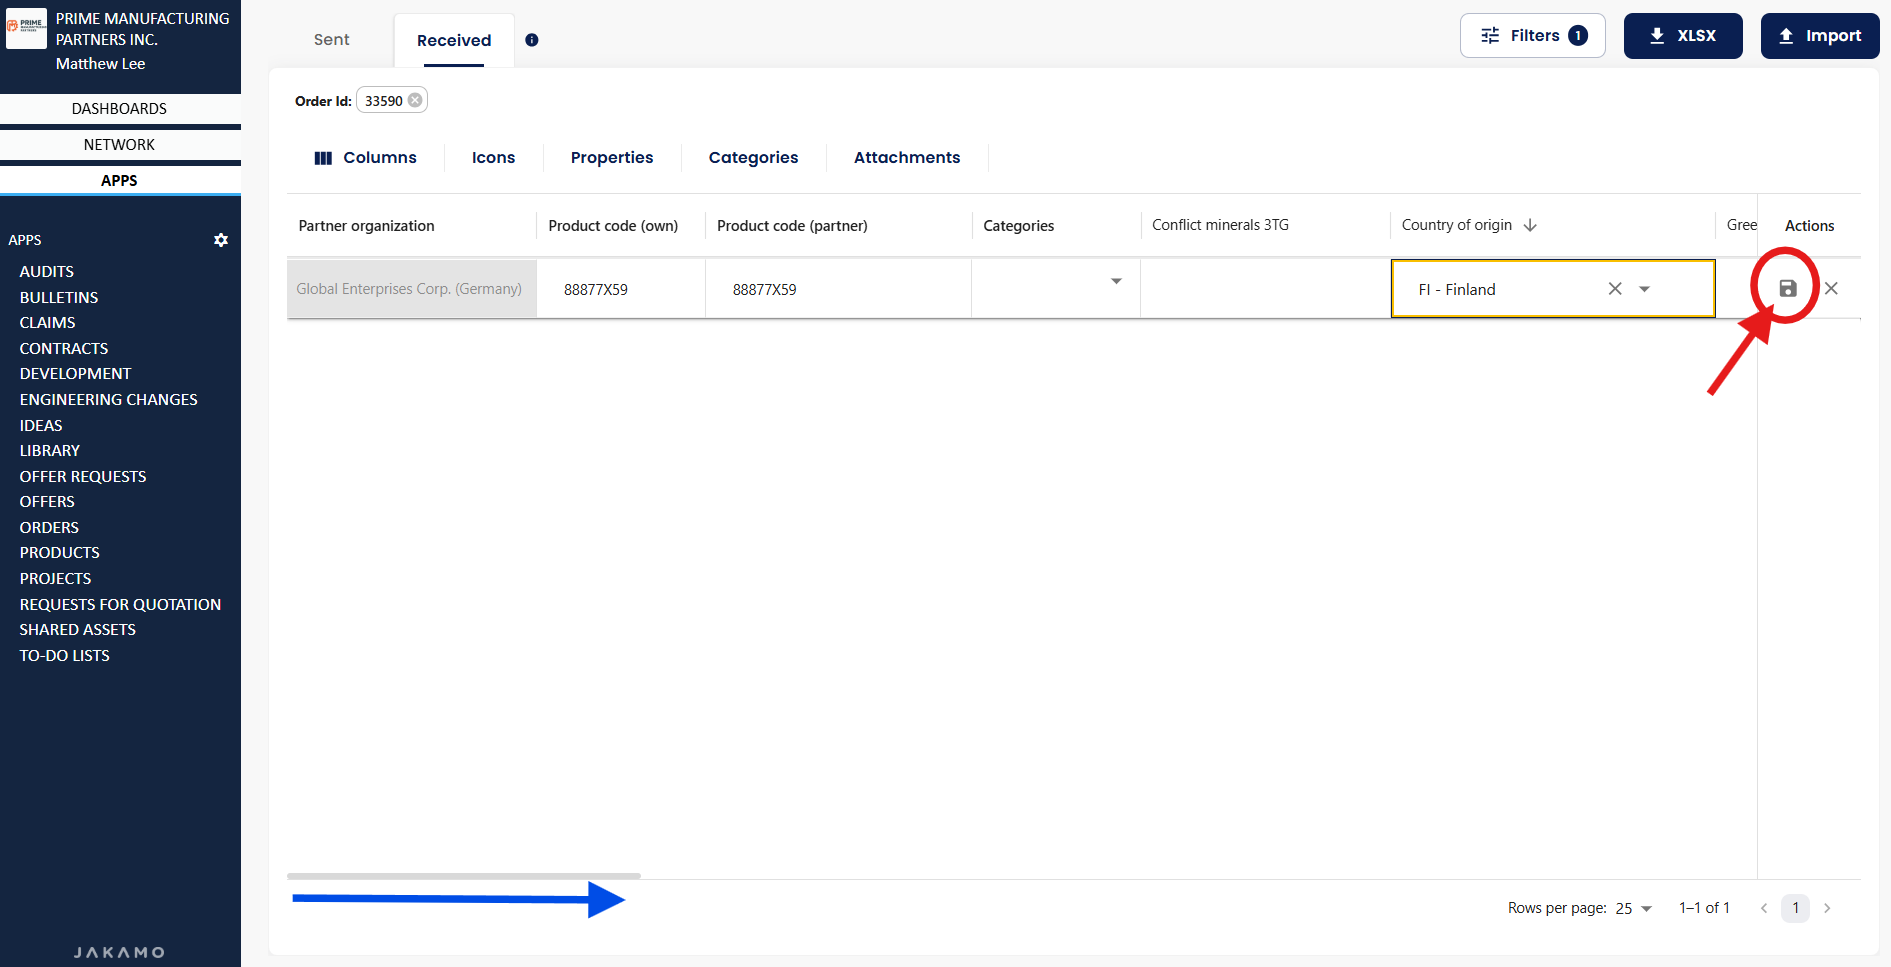
Task: Sort by Country of origin arrow
Action: point(1530,226)
